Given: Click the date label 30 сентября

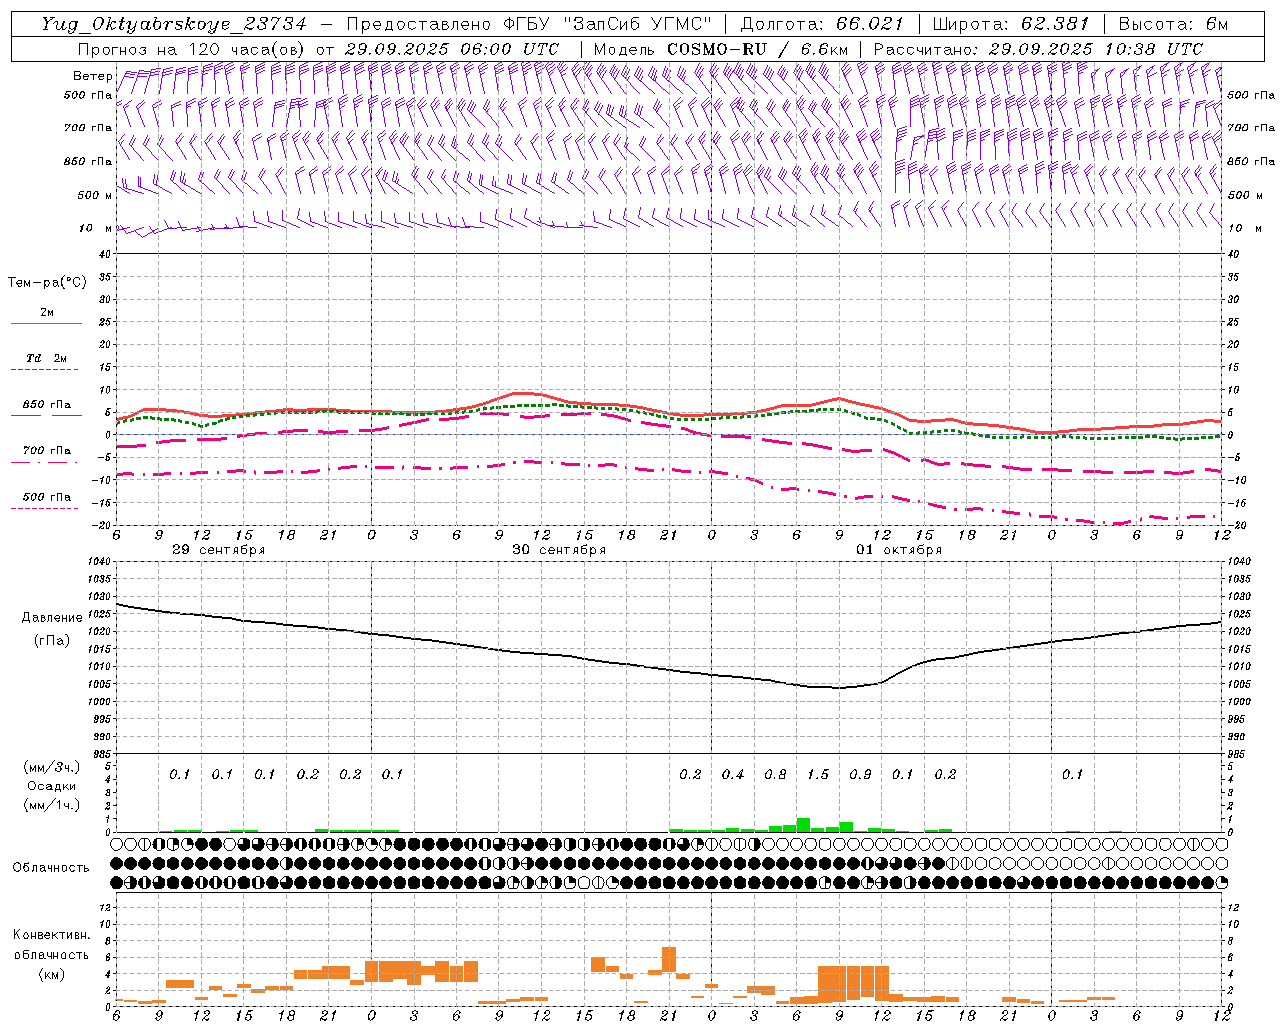Looking at the screenshot, I should point(558,550).
